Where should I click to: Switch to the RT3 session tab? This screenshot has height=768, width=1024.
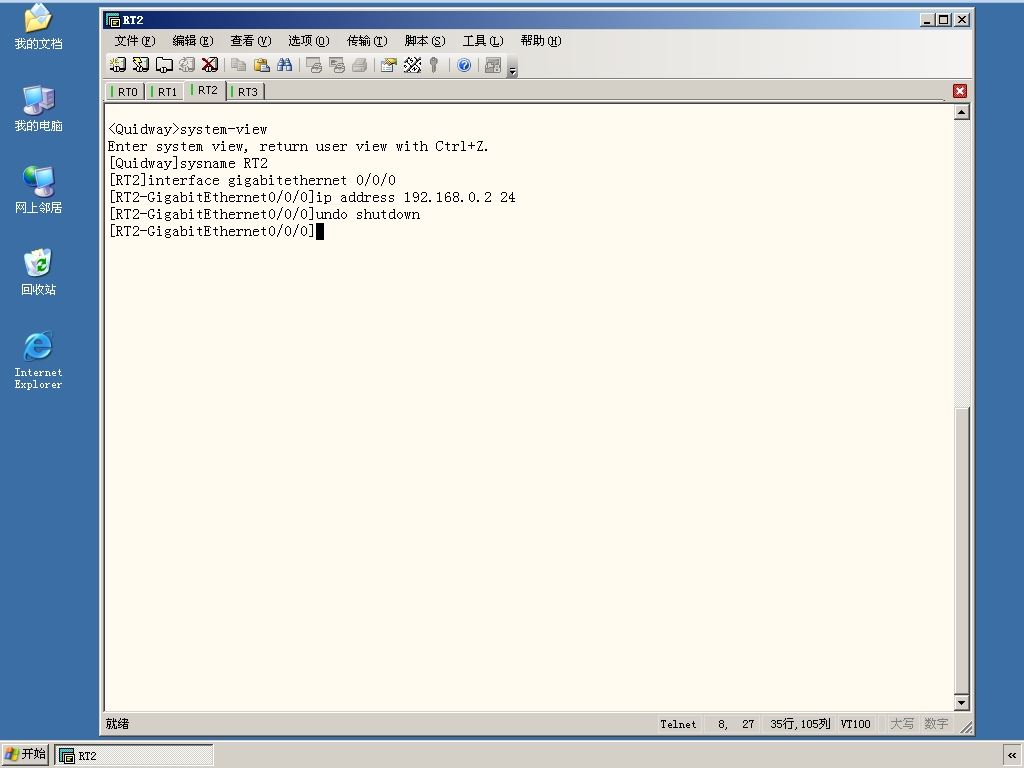point(245,92)
